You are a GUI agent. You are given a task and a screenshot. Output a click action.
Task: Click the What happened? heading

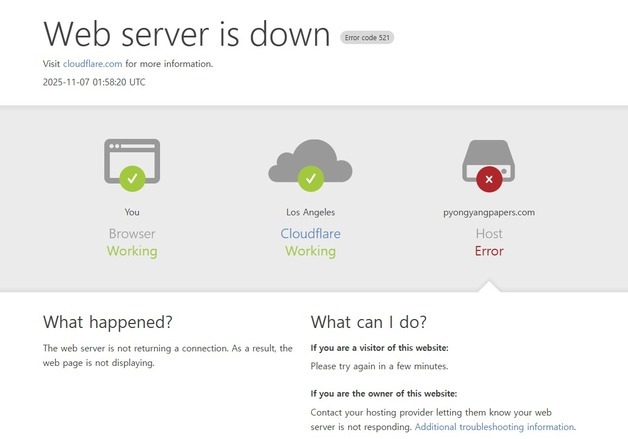pos(108,322)
